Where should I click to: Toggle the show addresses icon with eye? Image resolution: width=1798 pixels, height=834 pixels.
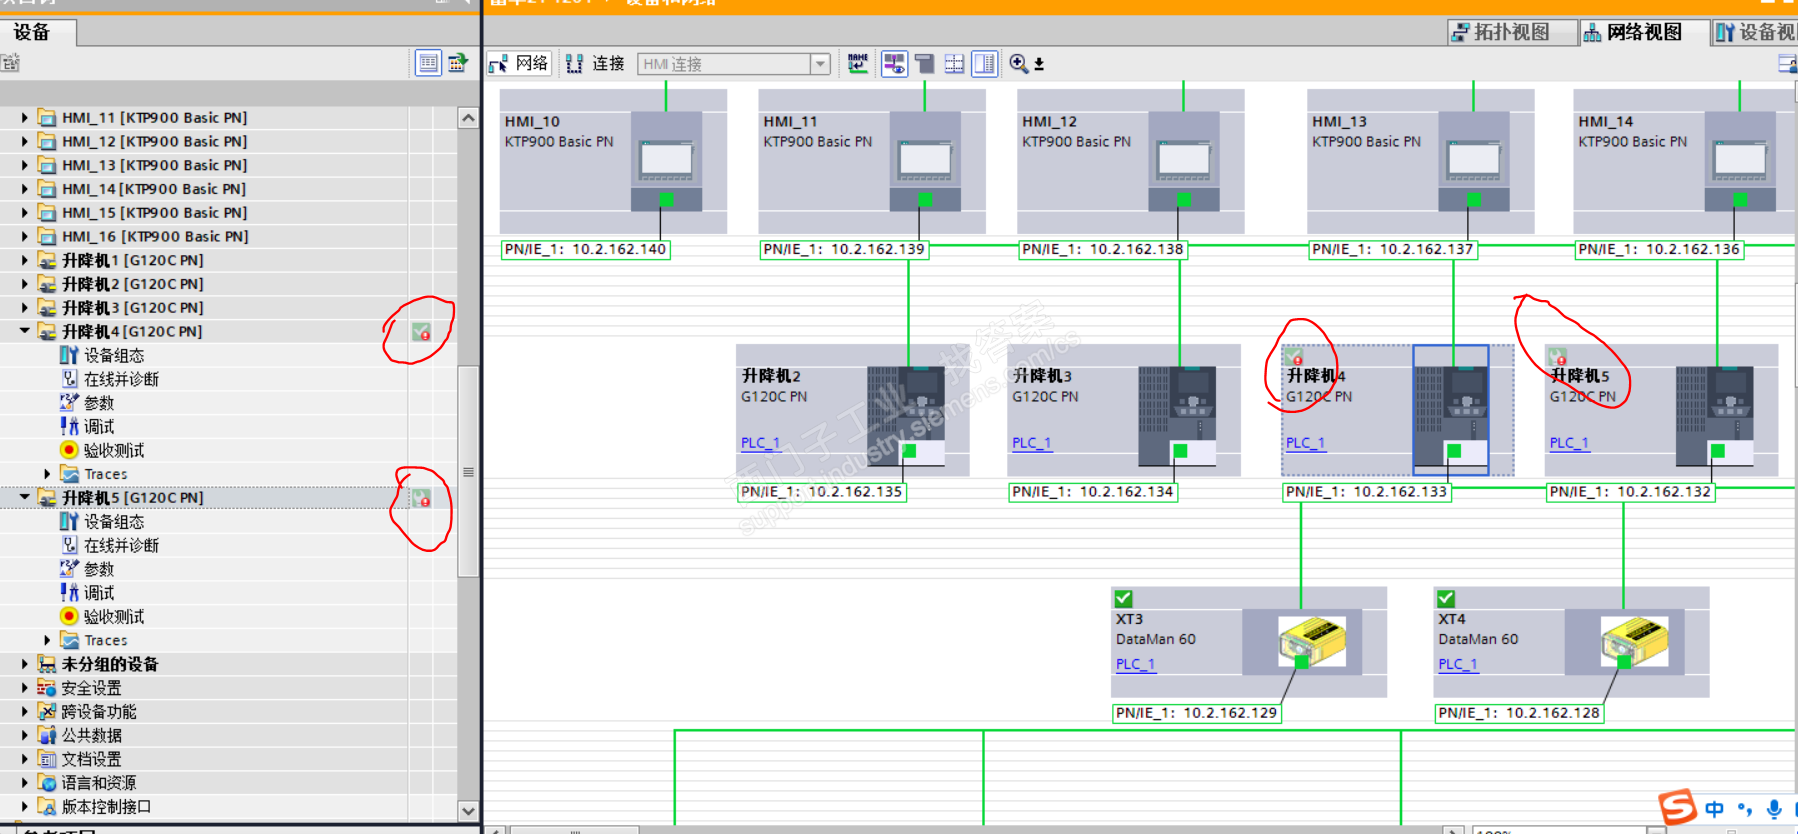tap(894, 64)
